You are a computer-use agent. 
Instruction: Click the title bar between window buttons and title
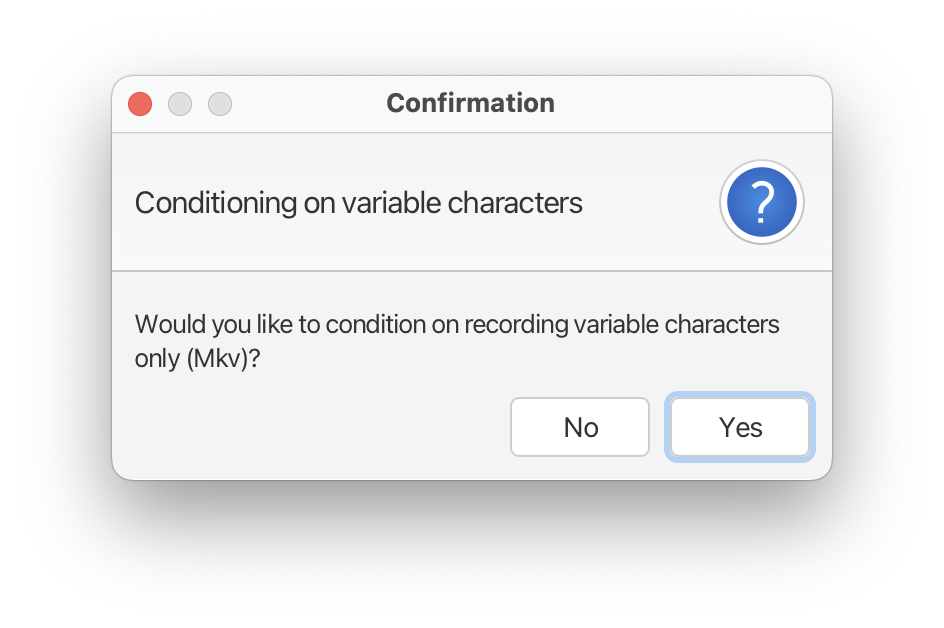308,104
